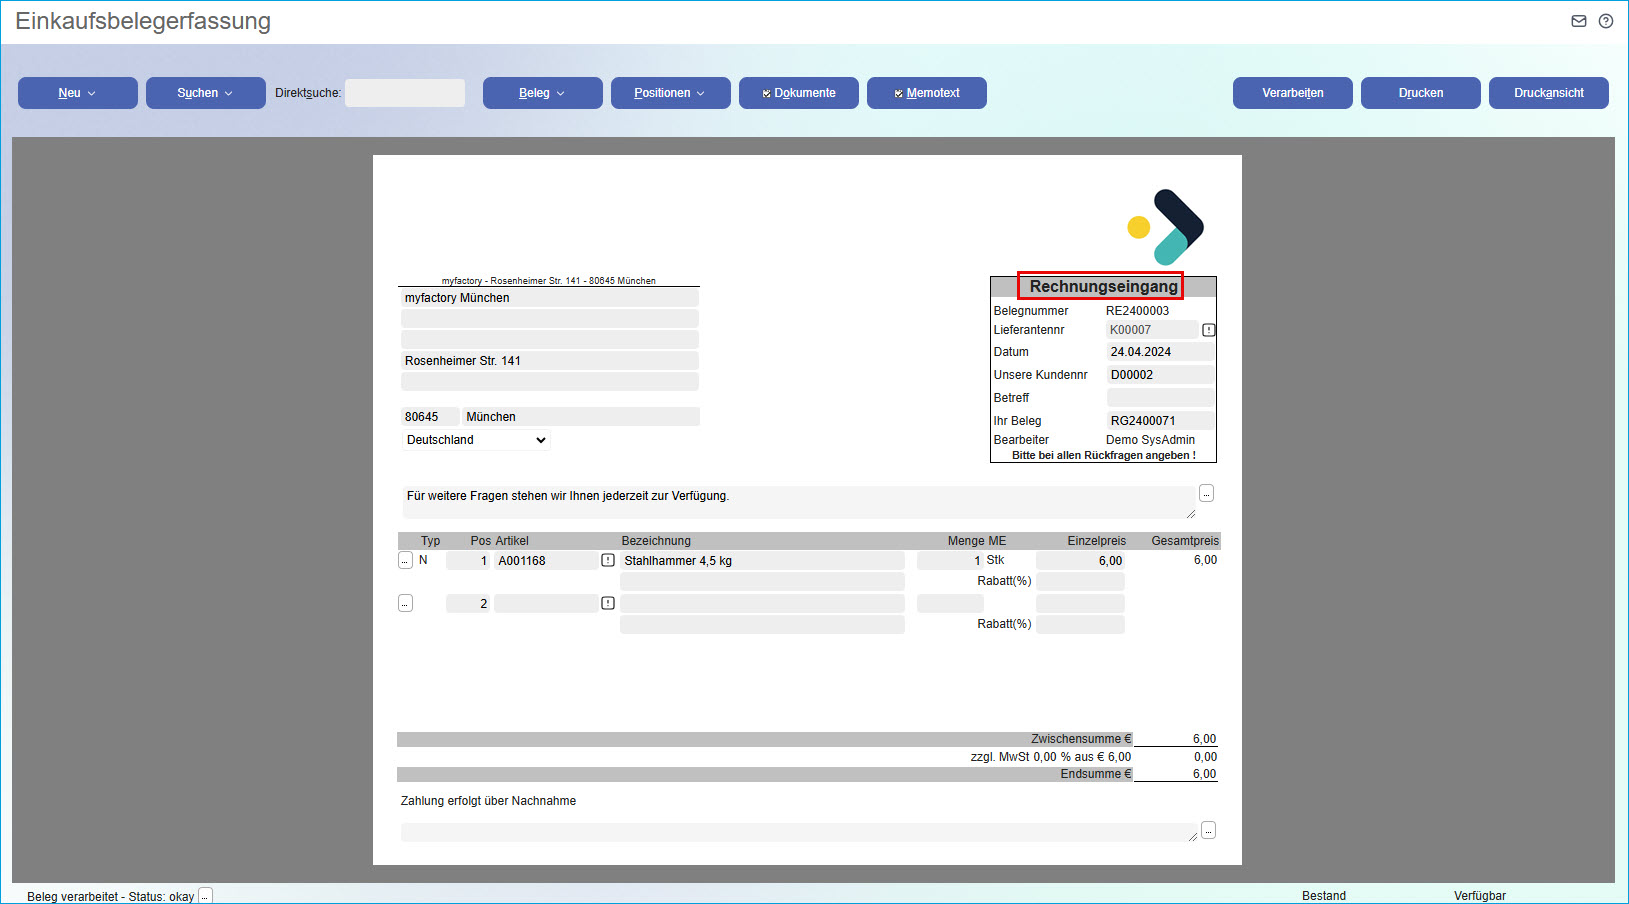The image size is (1629, 904).
Task: Open the Deutschland country dropdown
Action: 476,440
